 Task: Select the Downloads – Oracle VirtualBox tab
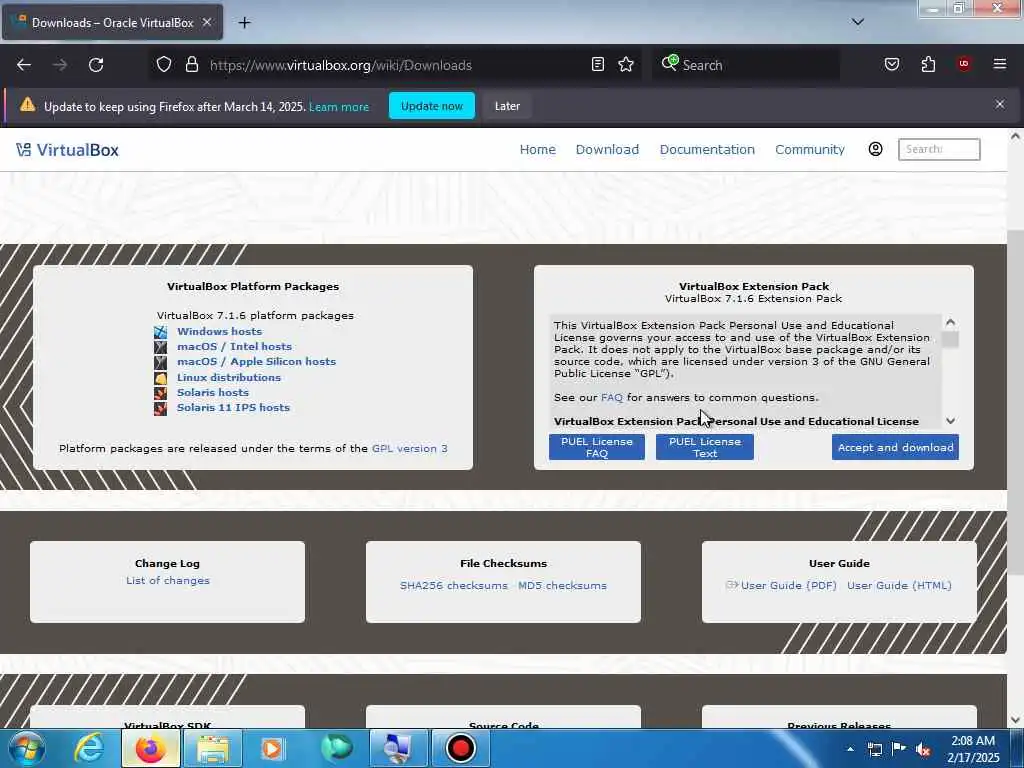[112, 22]
